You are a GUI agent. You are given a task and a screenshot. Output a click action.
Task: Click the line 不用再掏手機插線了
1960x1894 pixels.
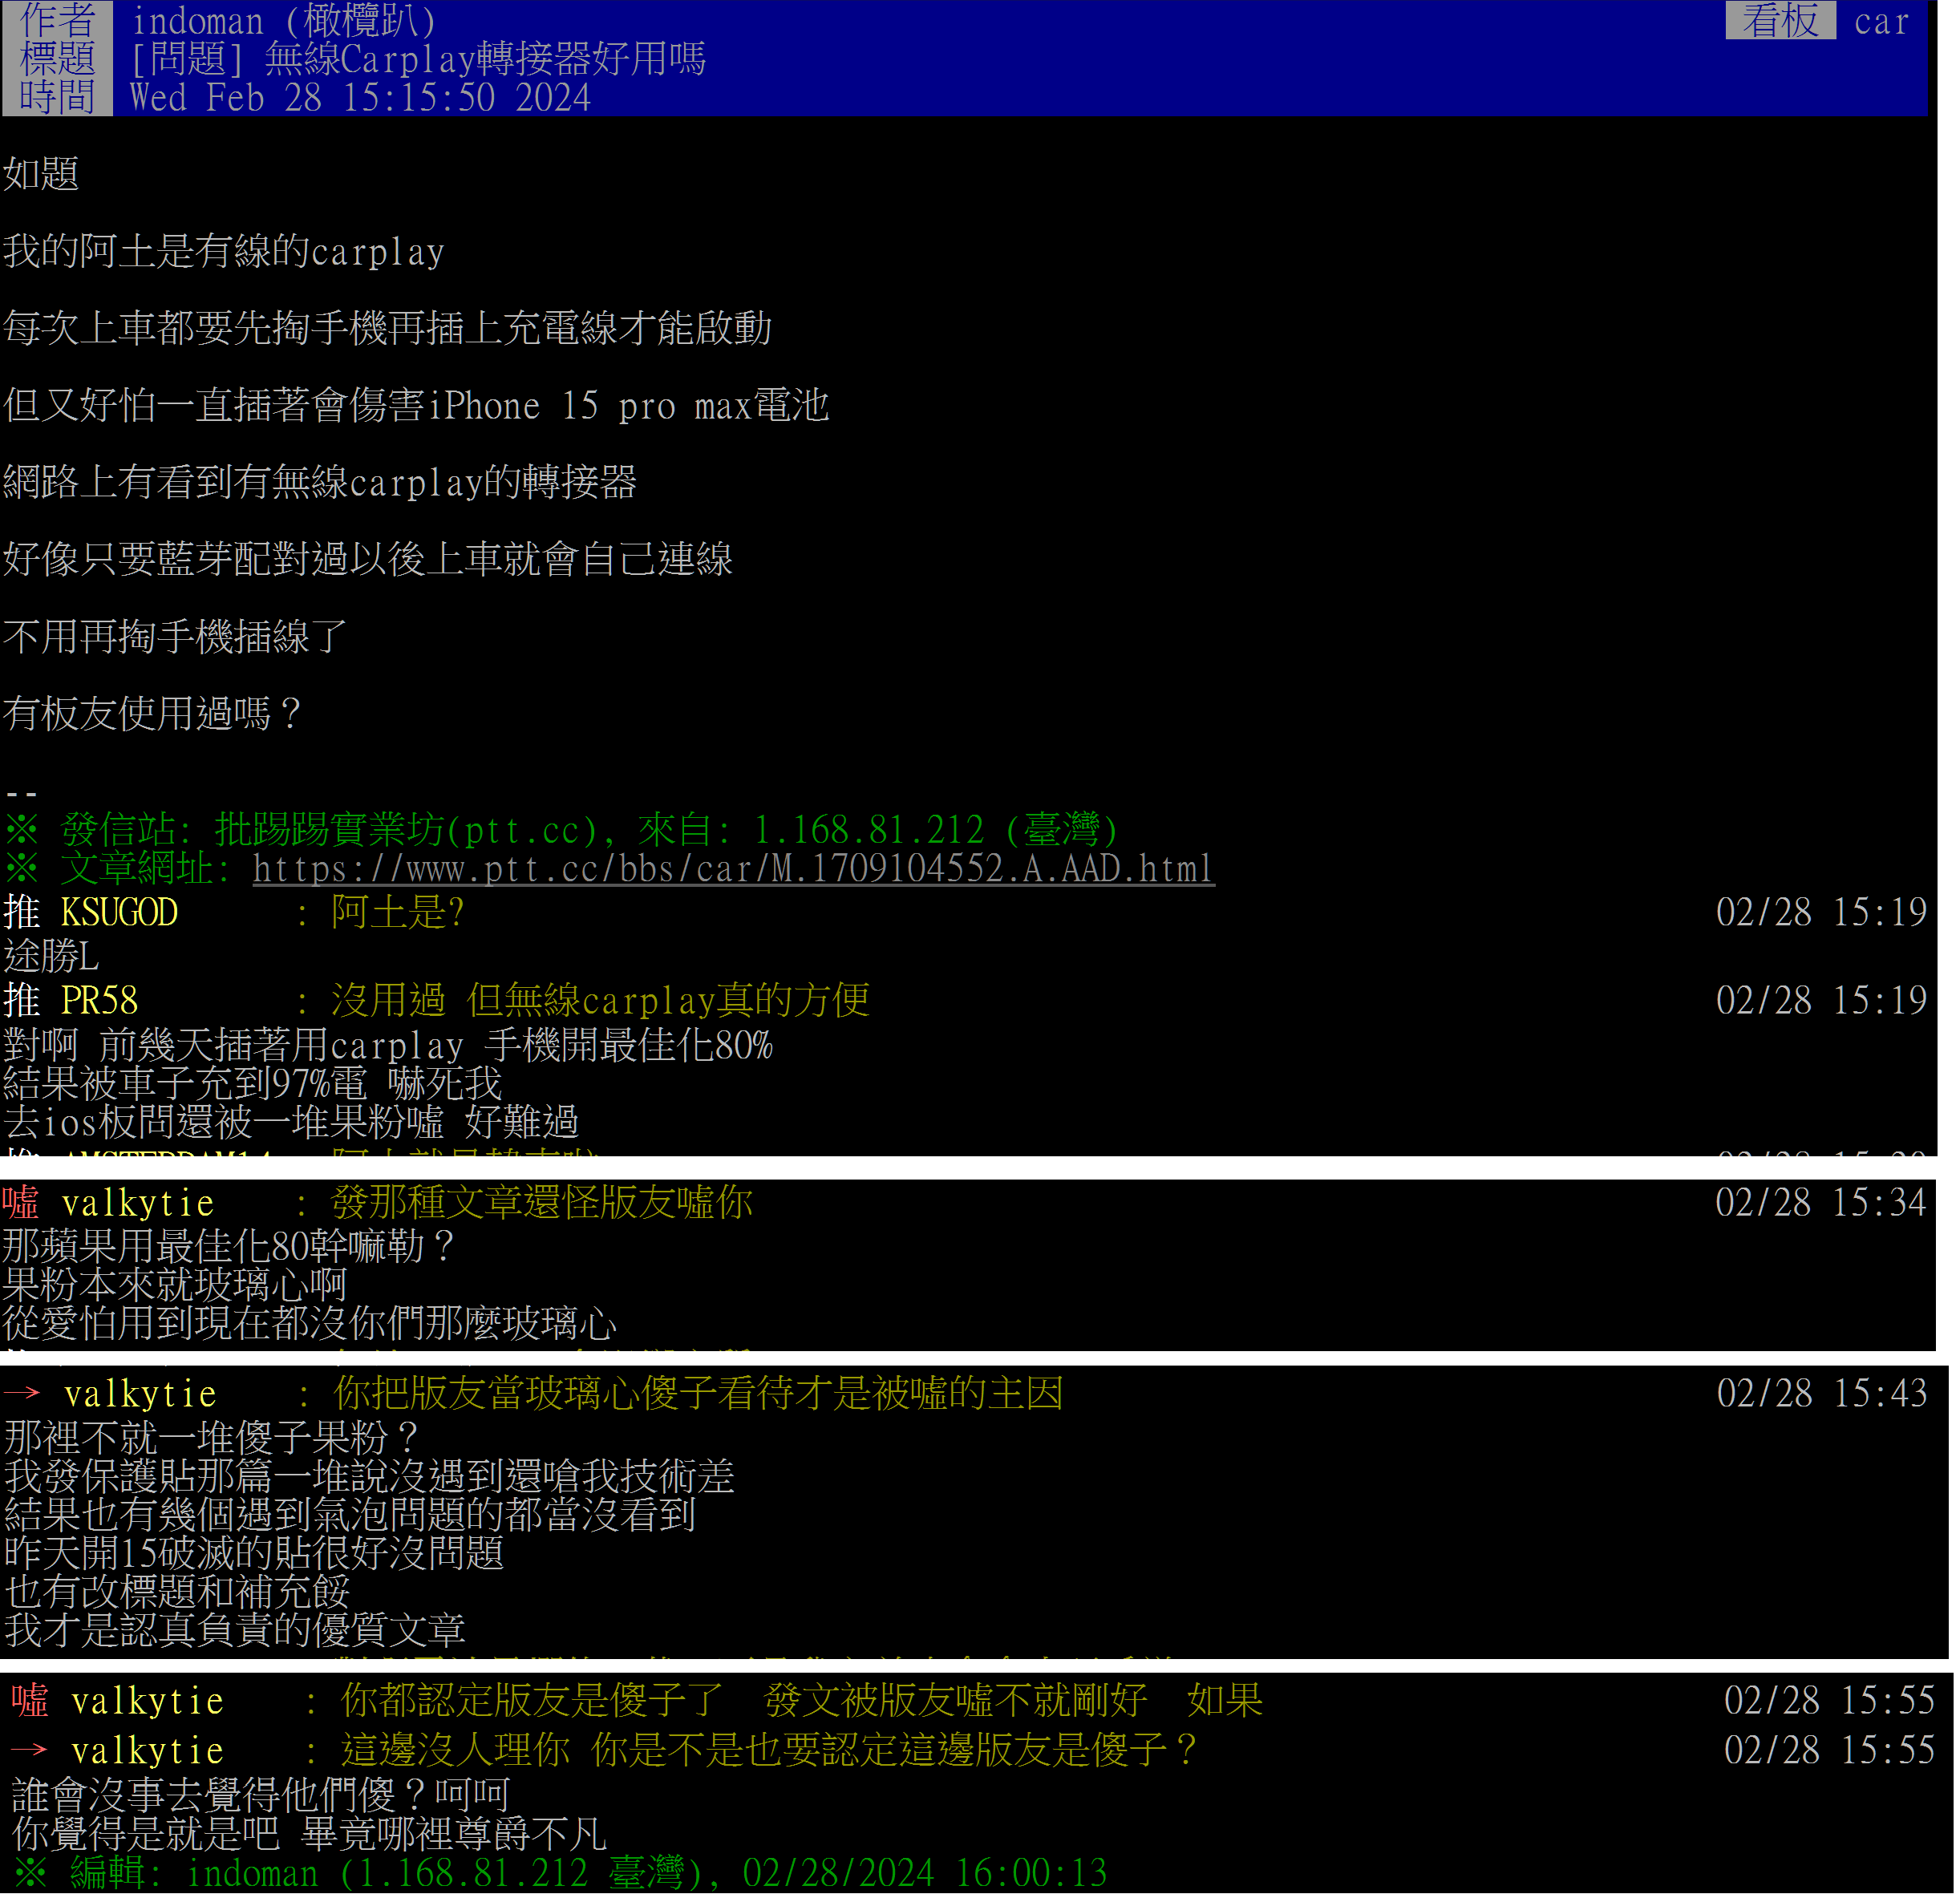tap(175, 636)
